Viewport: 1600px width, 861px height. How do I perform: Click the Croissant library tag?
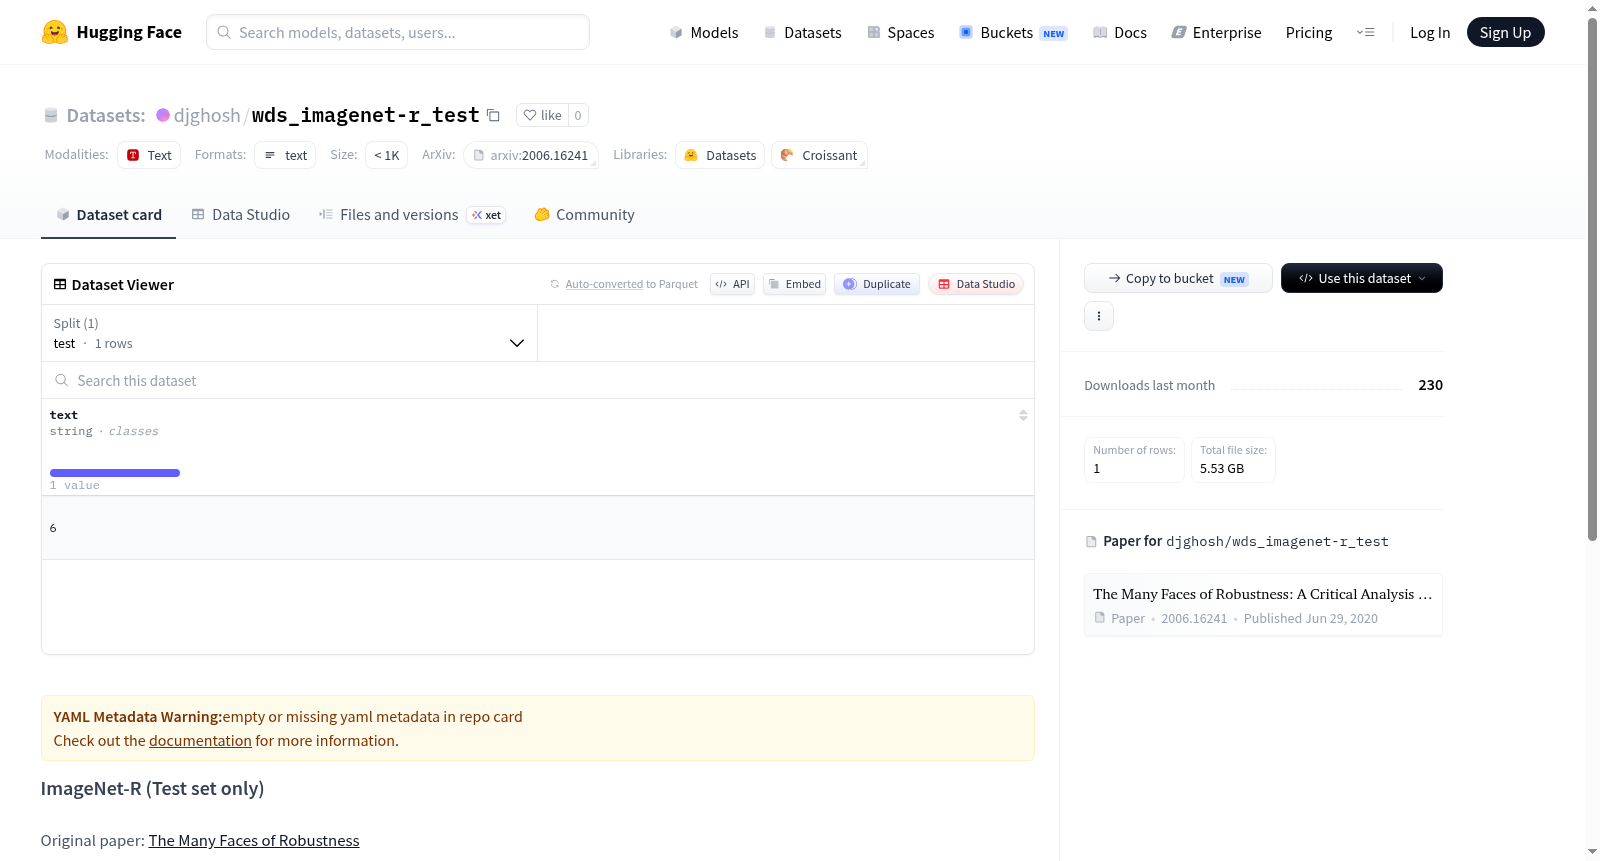coord(819,155)
